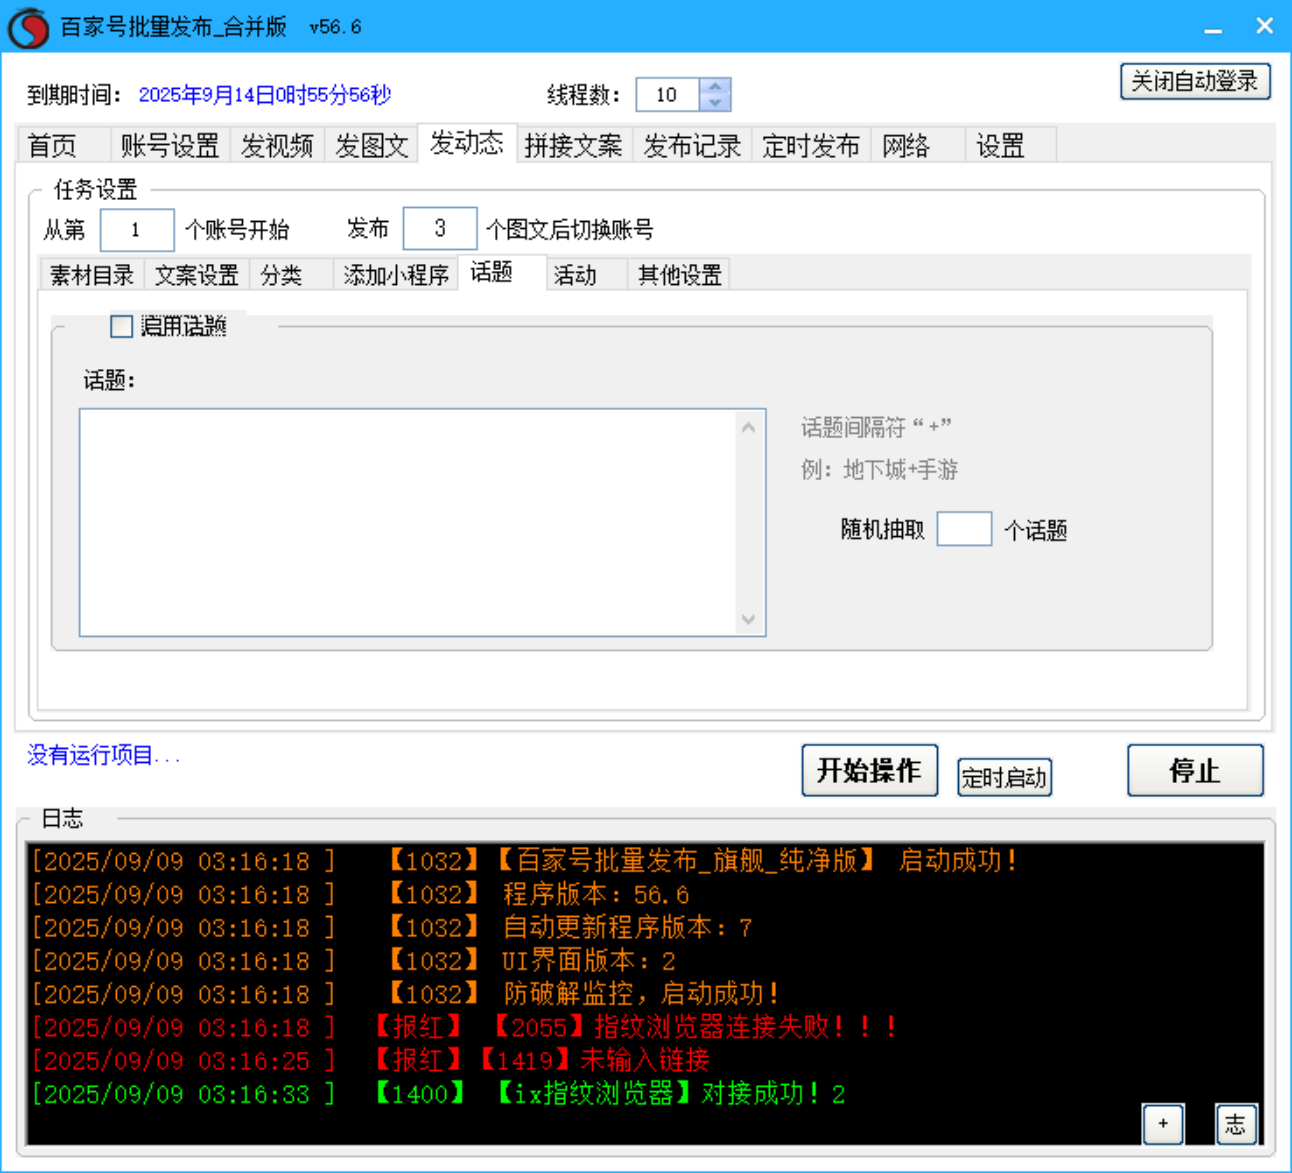Click the 开始操作 button
1292x1173 pixels.
point(869,770)
